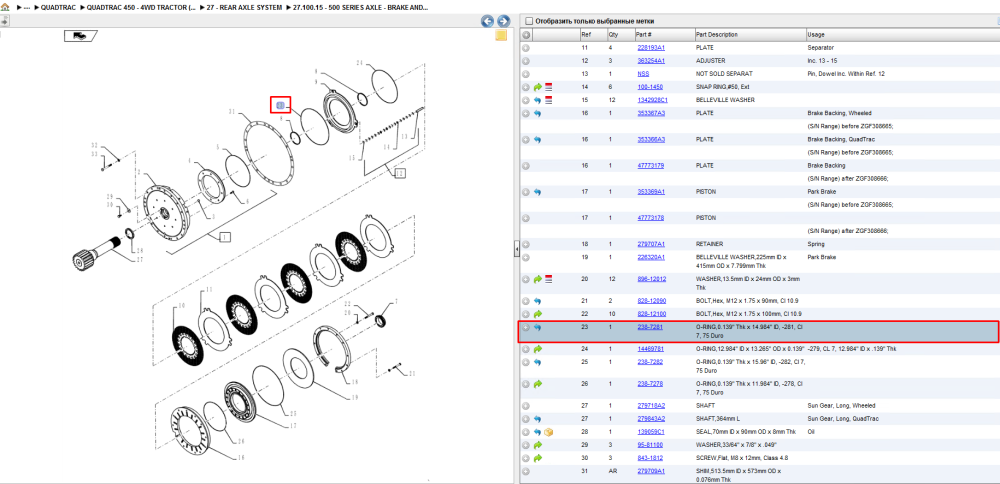The width and height of the screenshot is (1000, 484).
Task: Select the circle for Ref 31 SHIM
Action: pyautogui.click(x=526, y=471)
